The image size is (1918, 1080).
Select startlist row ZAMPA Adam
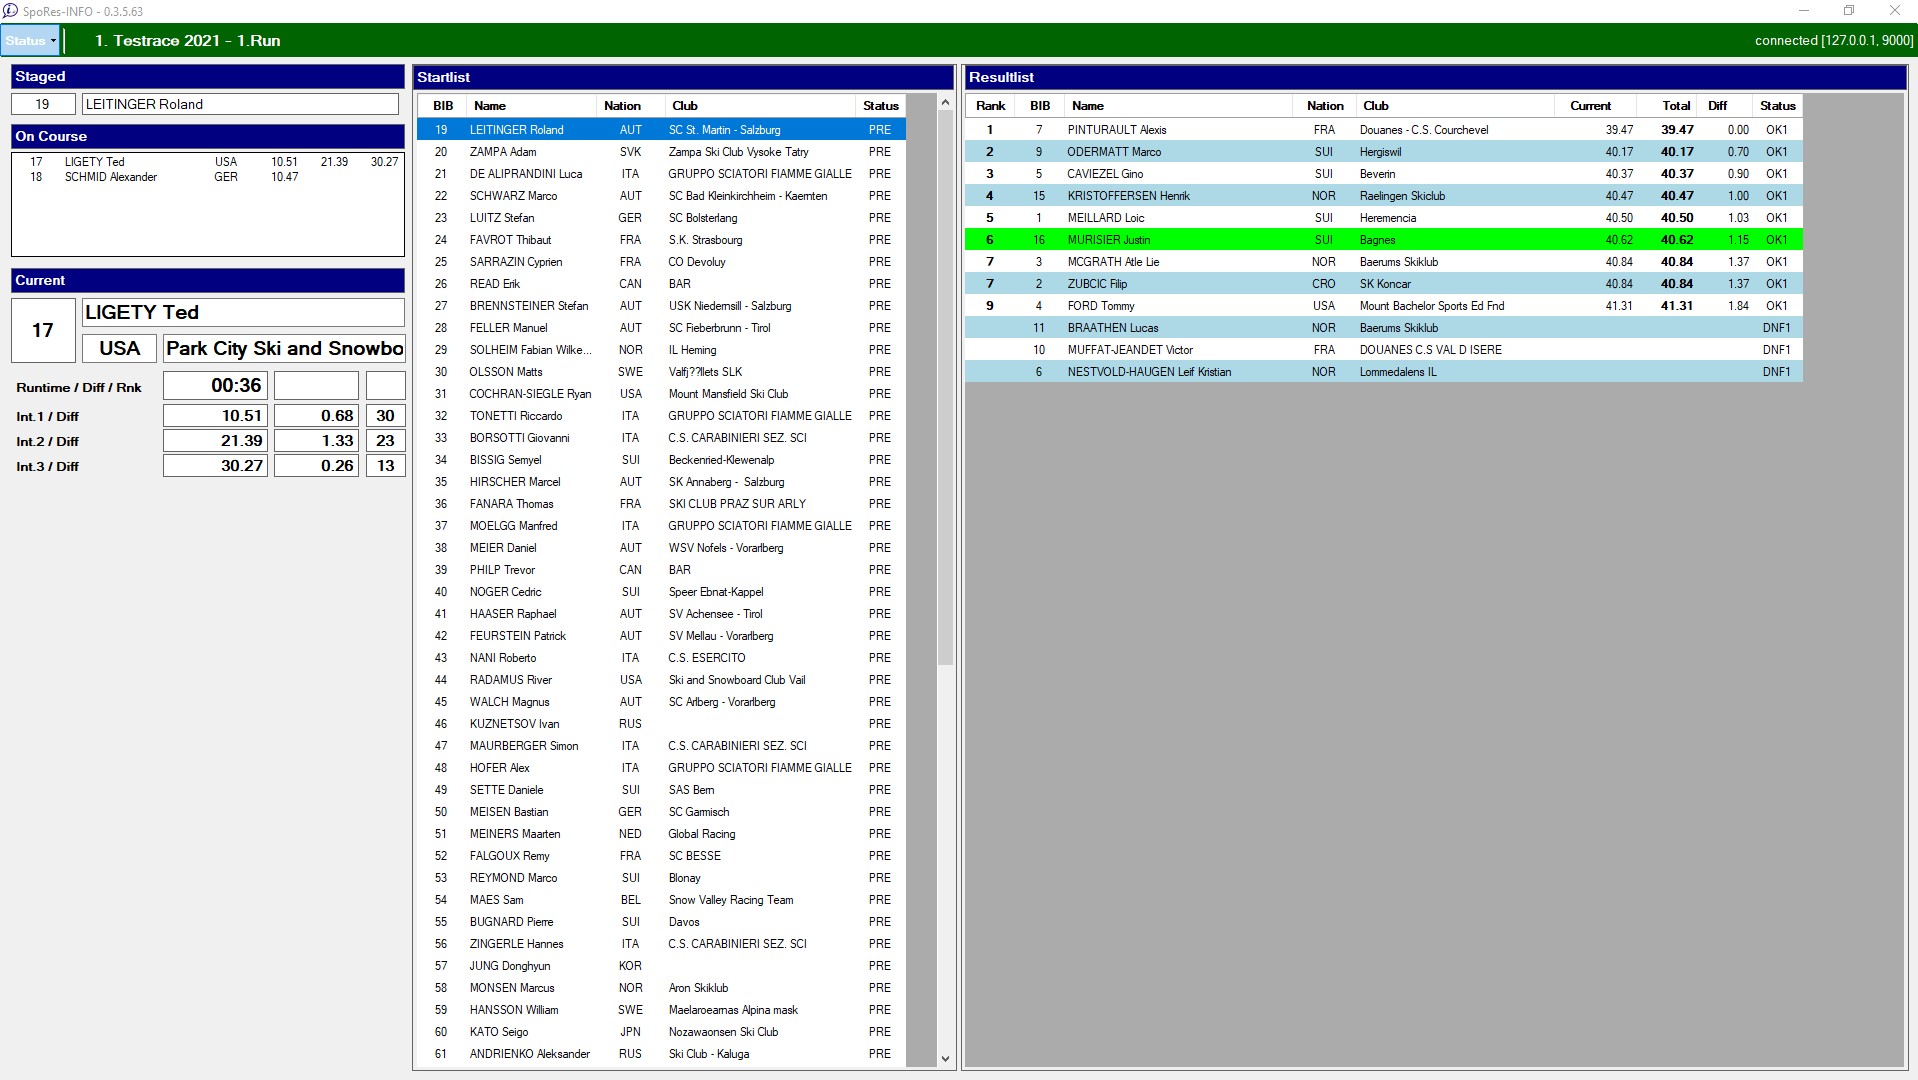tap(661, 152)
